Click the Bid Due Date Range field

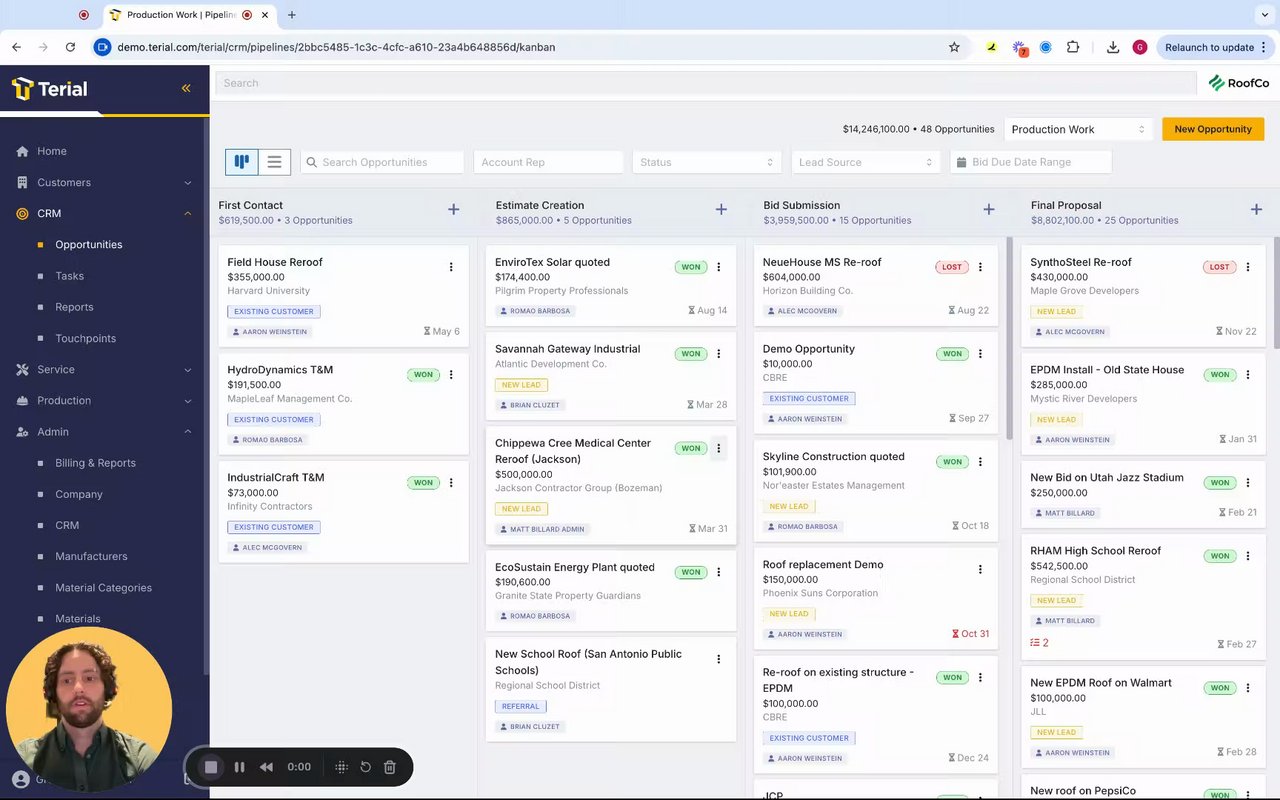[x=1031, y=162]
